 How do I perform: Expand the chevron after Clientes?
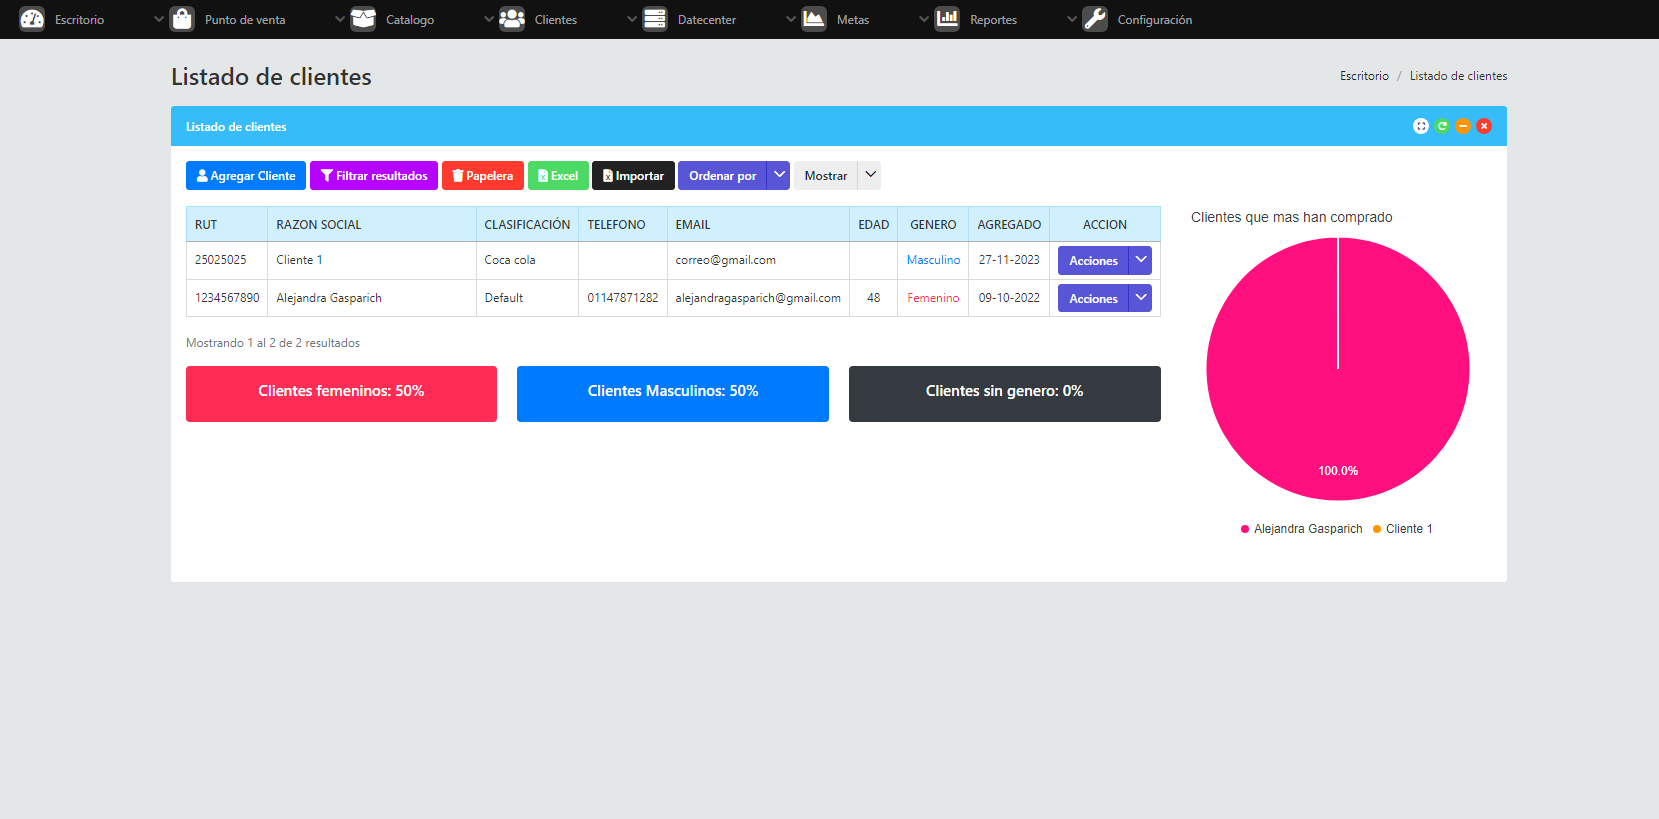tap(632, 19)
